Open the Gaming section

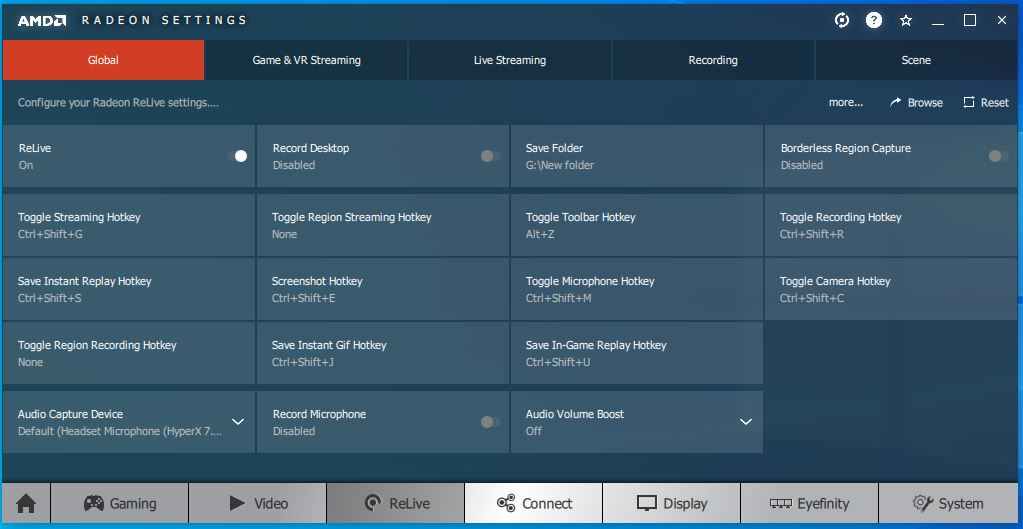coord(120,504)
